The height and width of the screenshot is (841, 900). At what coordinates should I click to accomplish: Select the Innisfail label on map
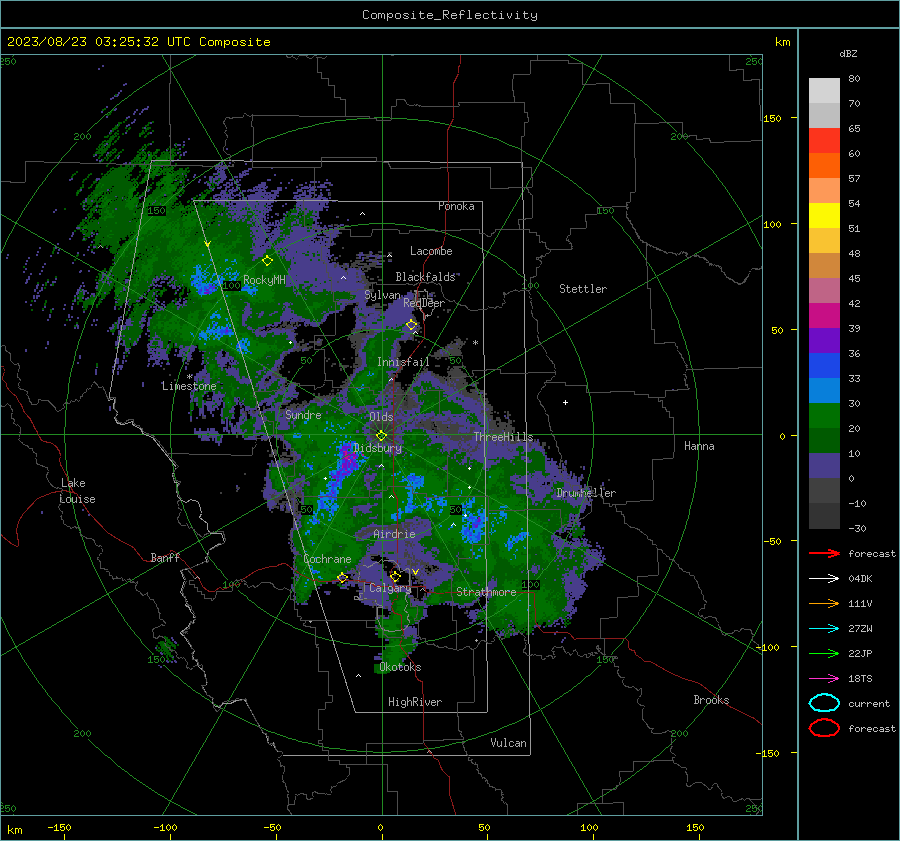click(403, 362)
